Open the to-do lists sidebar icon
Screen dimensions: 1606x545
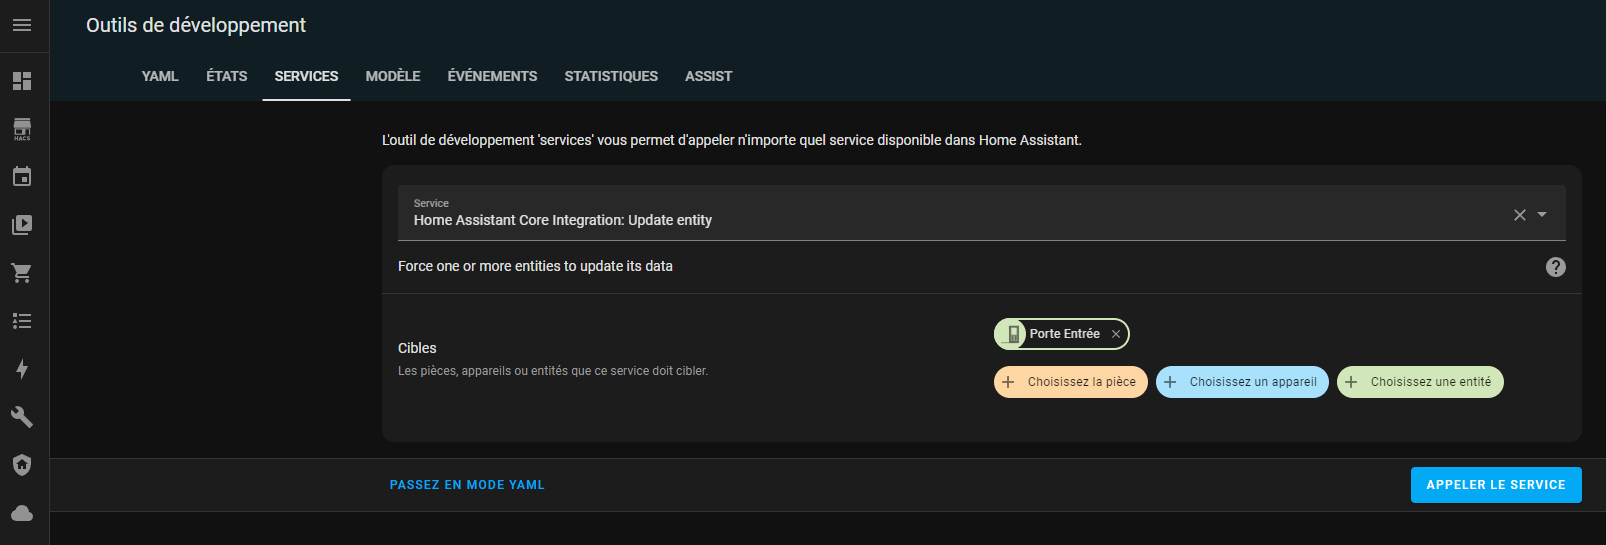[22, 321]
